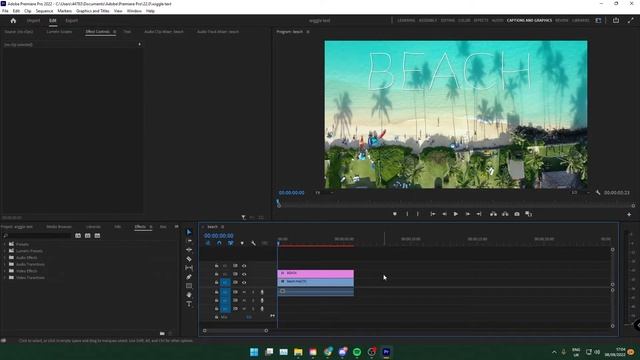Step back one frame
The height and width of the screenshot is (360, 640).
point(444,214)
